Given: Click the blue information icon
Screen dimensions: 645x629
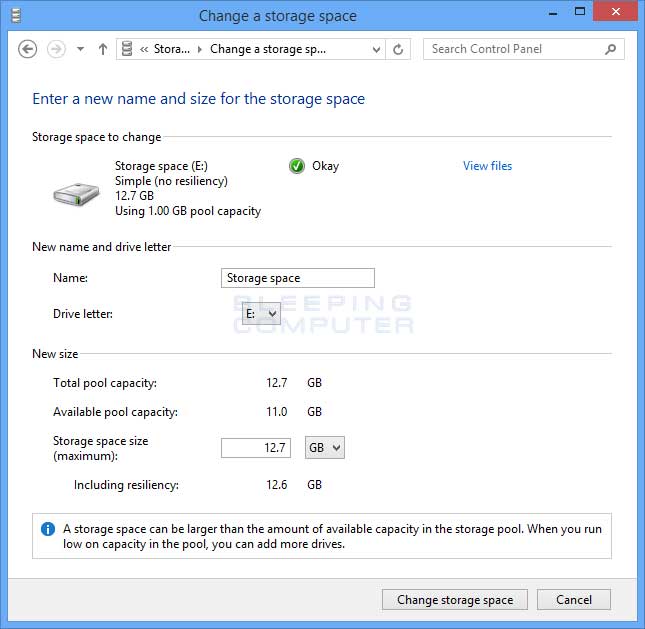Looking at the screenshot, I should (x=48, y=529).
